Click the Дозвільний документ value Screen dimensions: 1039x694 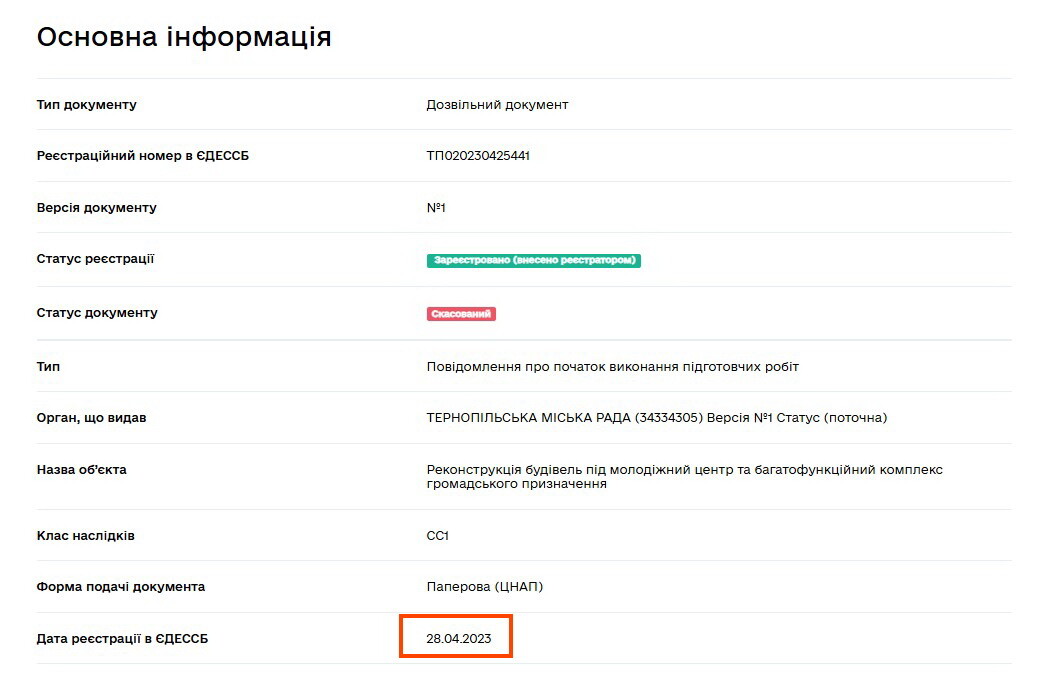(497, 105)
